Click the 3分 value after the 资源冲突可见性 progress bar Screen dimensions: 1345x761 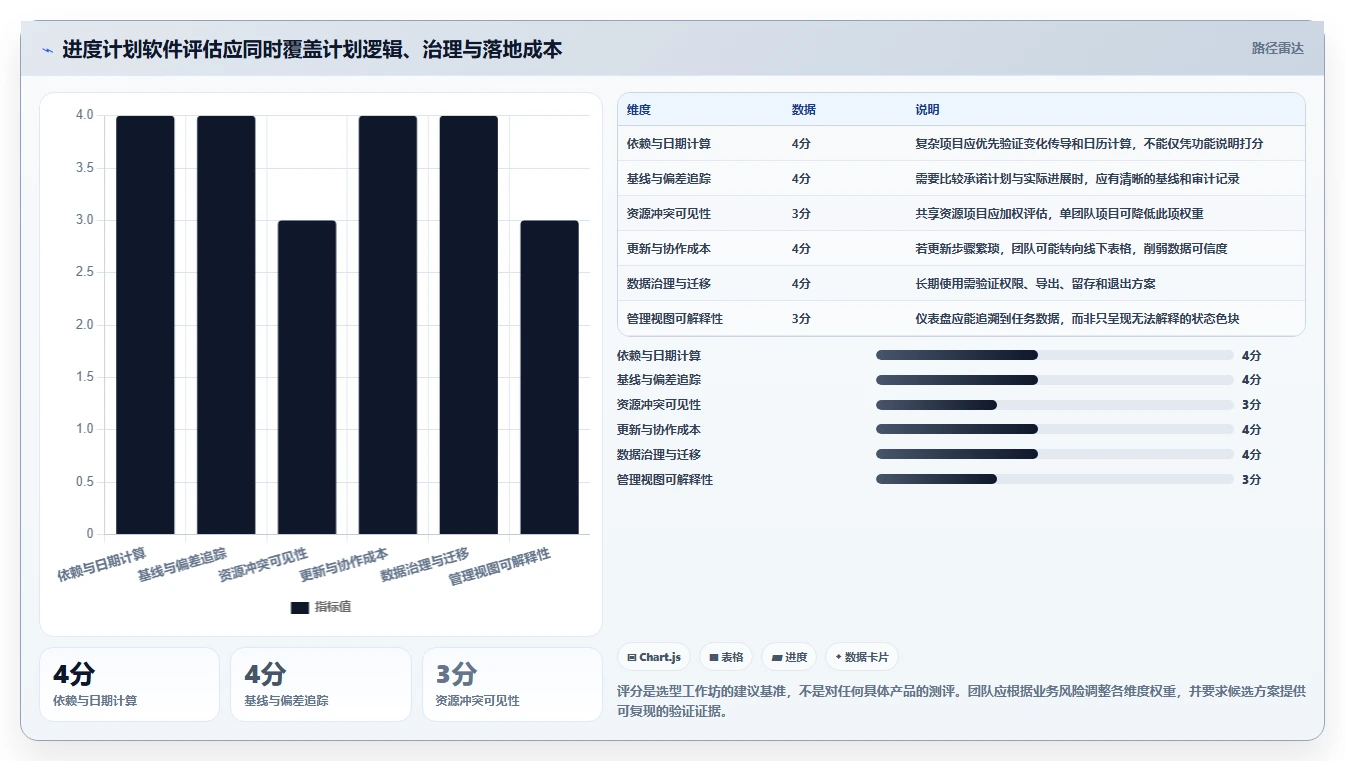(x=1251, y=405)
